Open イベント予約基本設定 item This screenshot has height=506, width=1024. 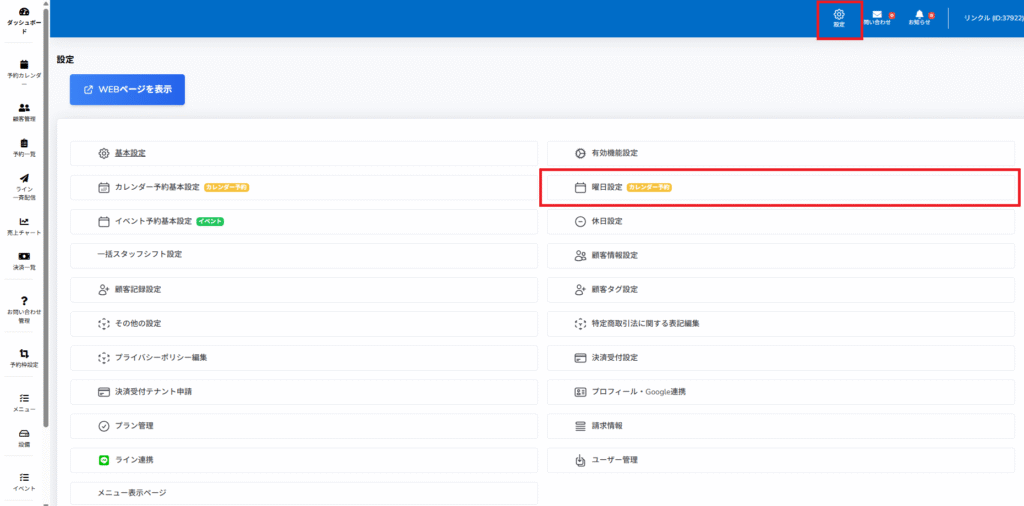coord(153,221)
